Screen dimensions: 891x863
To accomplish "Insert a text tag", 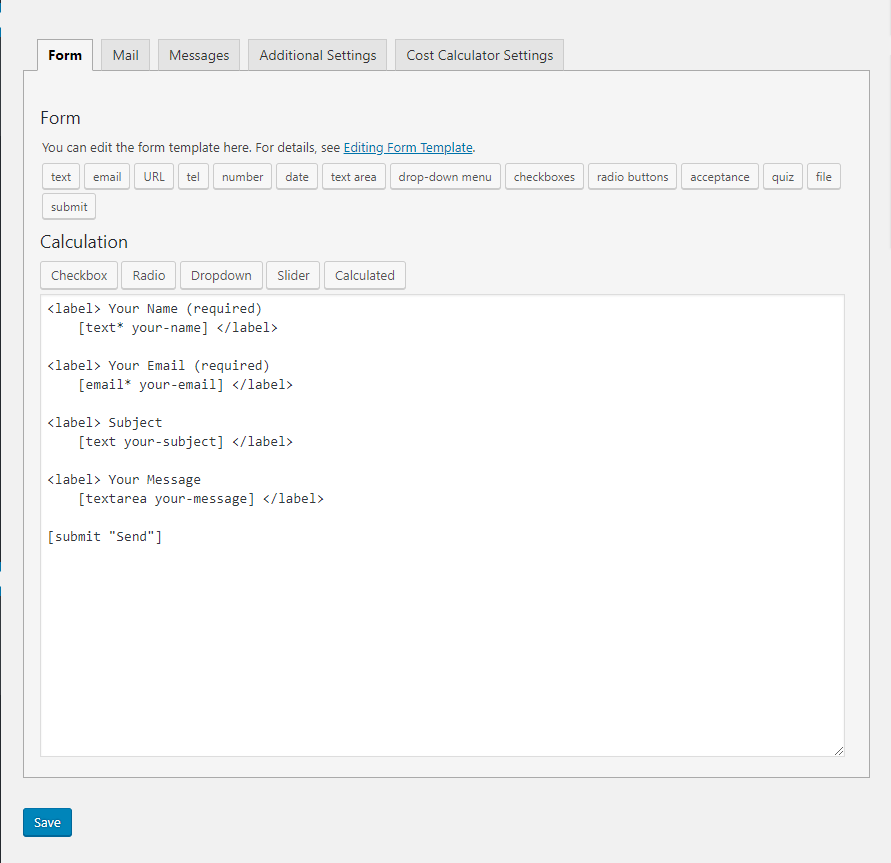I will [x=61, y=177].
